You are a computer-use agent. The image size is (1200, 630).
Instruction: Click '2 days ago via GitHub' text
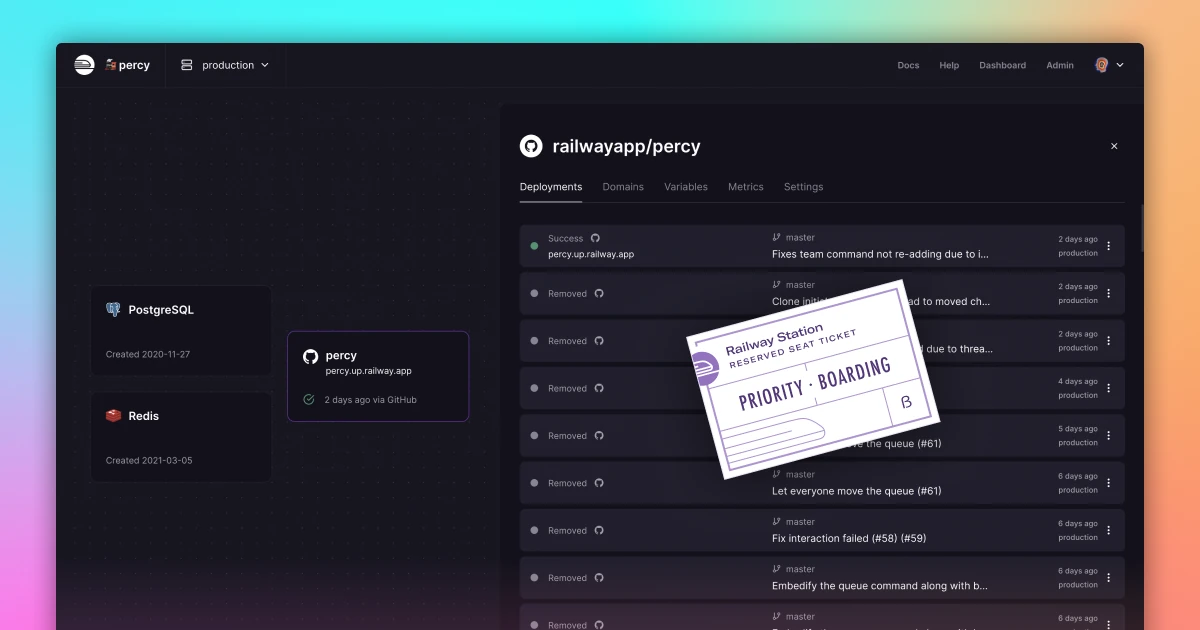[370, 400]
